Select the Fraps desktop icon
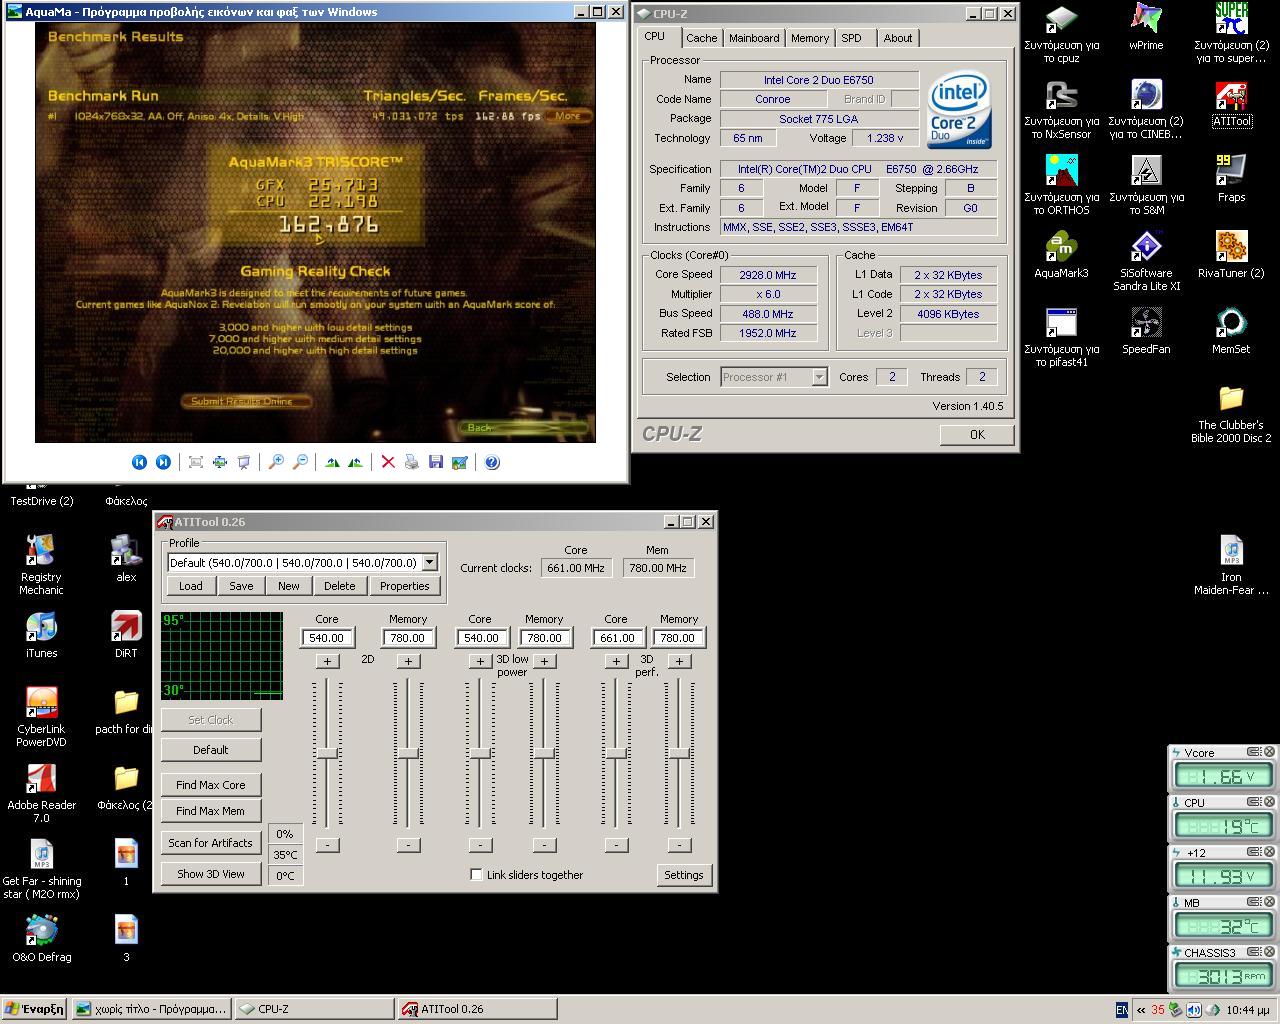This screenshot has height=1024, width=1280. (x=1231, y=179)
